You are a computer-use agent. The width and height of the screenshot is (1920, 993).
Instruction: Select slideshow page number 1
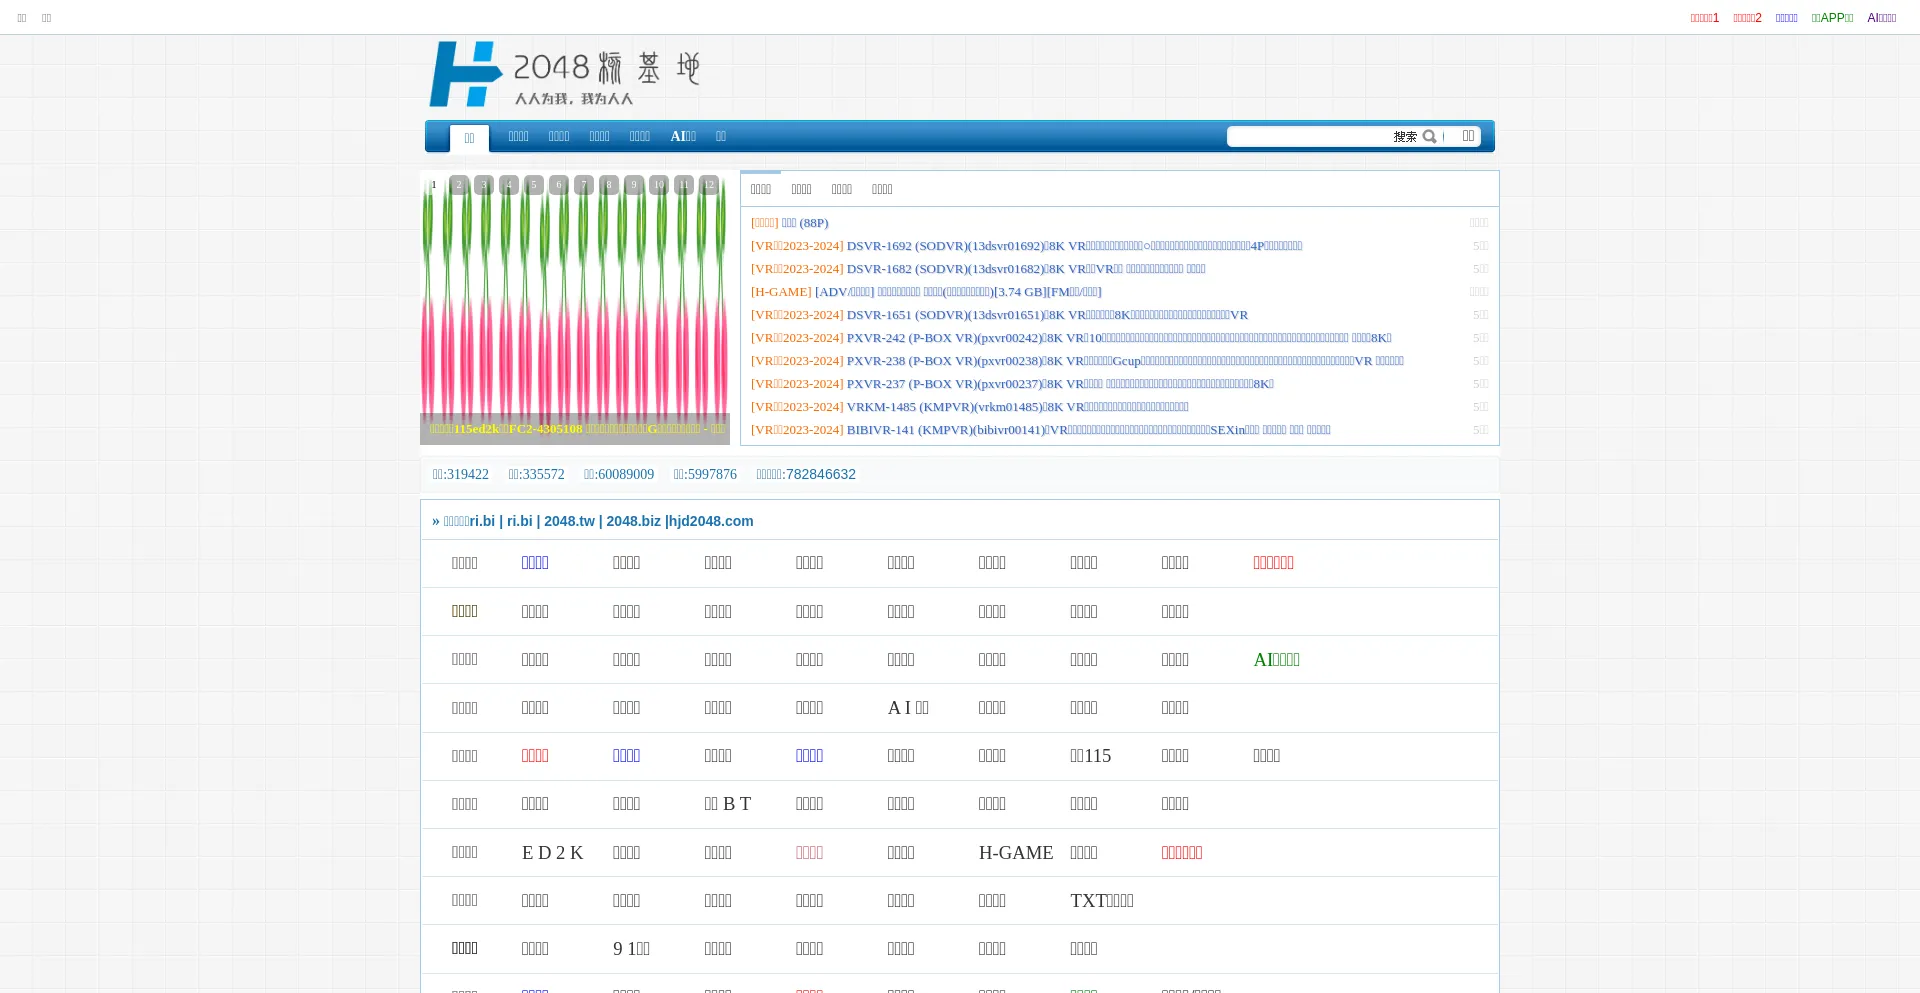(x=434, y=185)
